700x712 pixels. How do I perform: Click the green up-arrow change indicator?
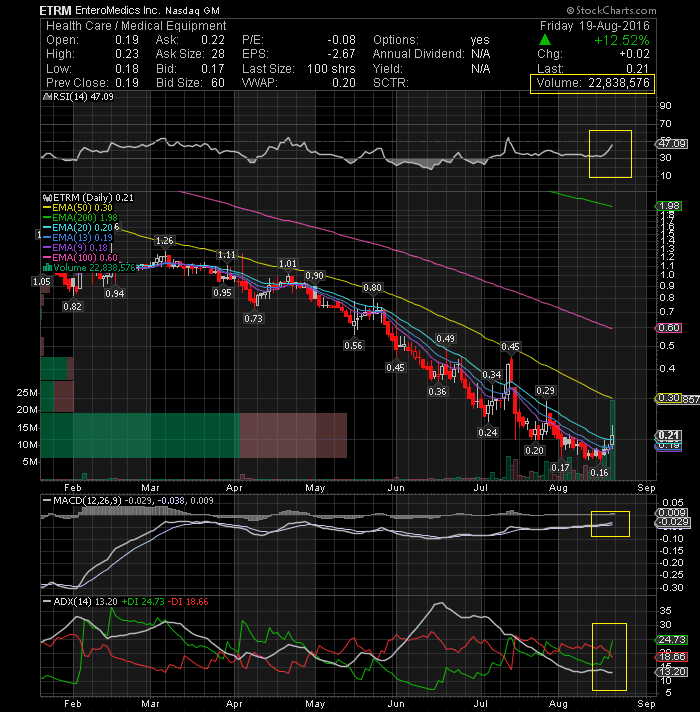(545, 40)
